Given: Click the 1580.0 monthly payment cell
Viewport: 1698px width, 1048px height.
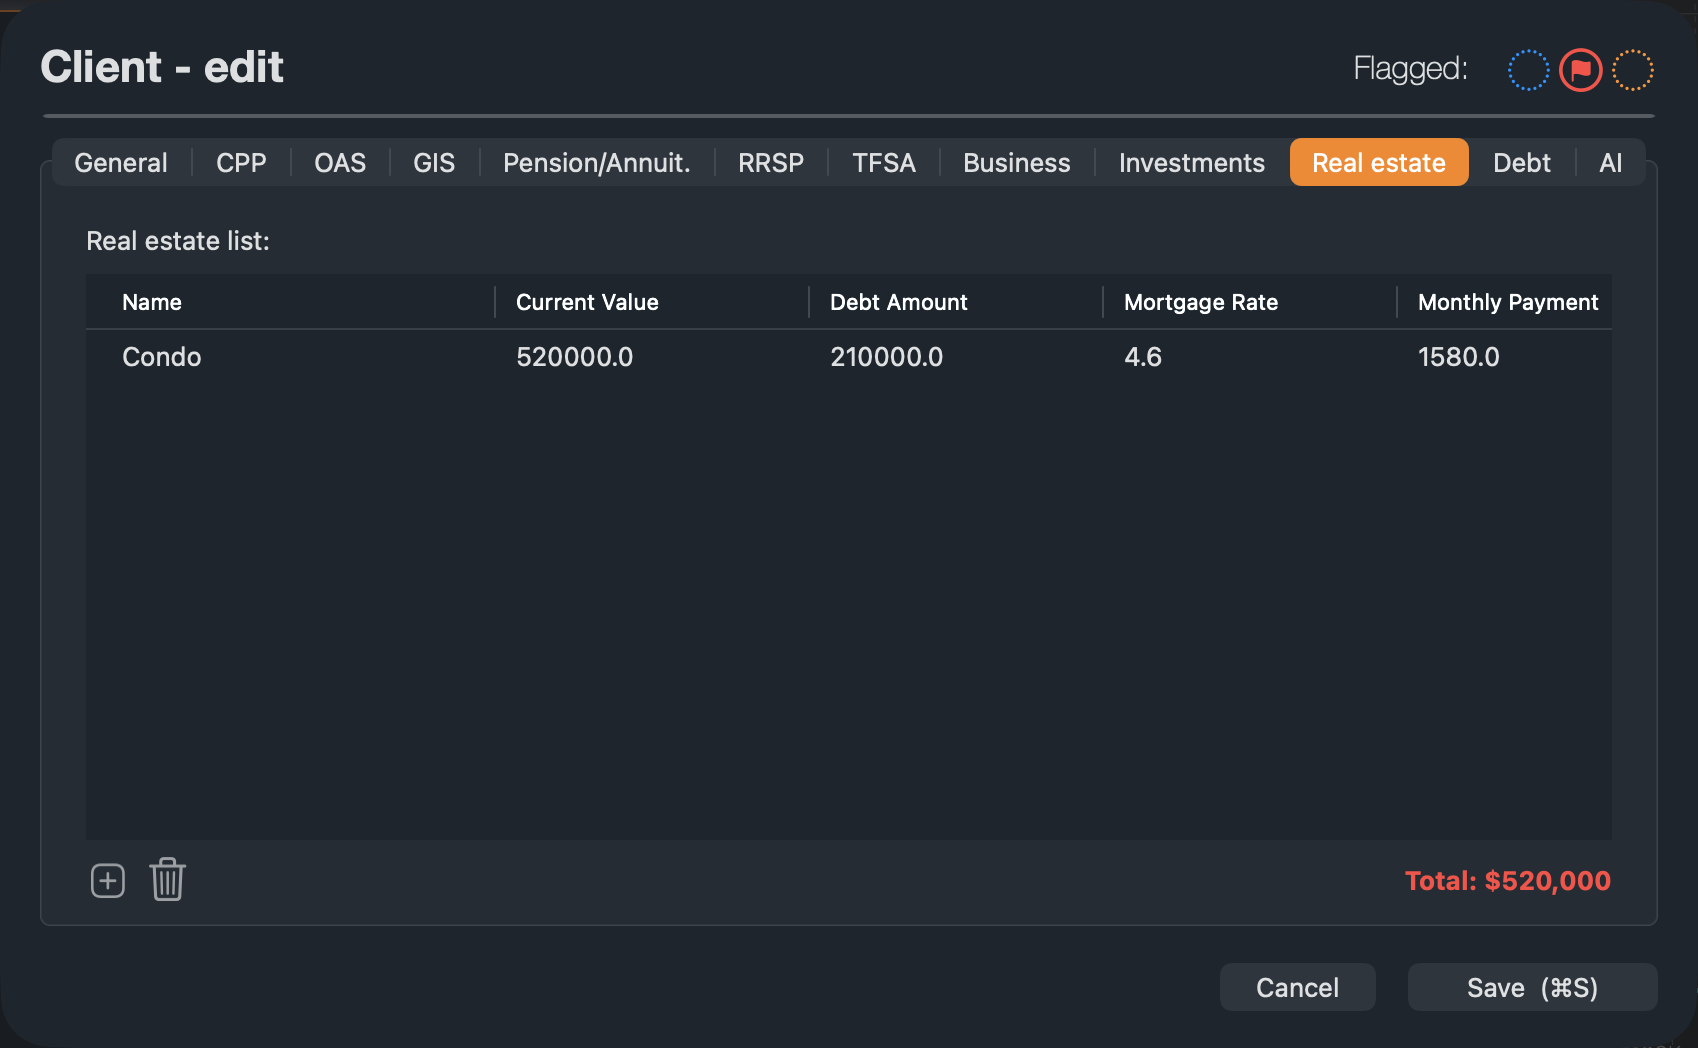Looking at the screenshot, I should tap(1459, 357).
